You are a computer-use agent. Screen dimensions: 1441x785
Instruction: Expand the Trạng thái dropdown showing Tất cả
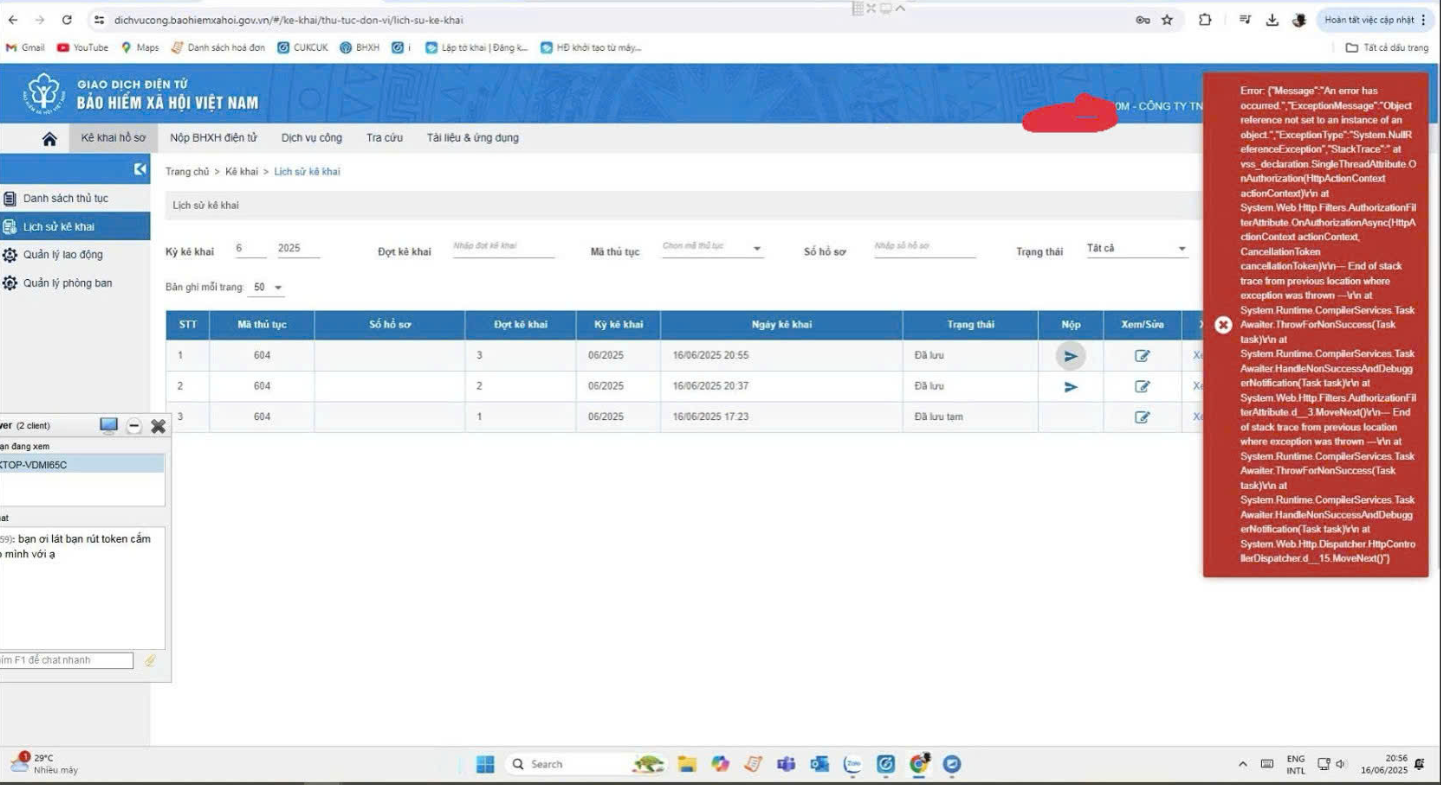[x=1137, y=249]
